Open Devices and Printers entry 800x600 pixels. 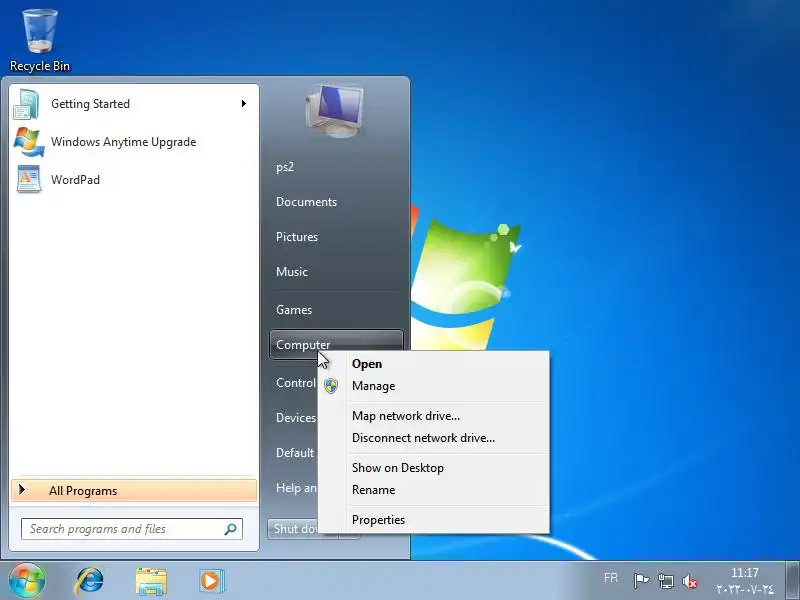pyautogui.click(x=295, y=418)
